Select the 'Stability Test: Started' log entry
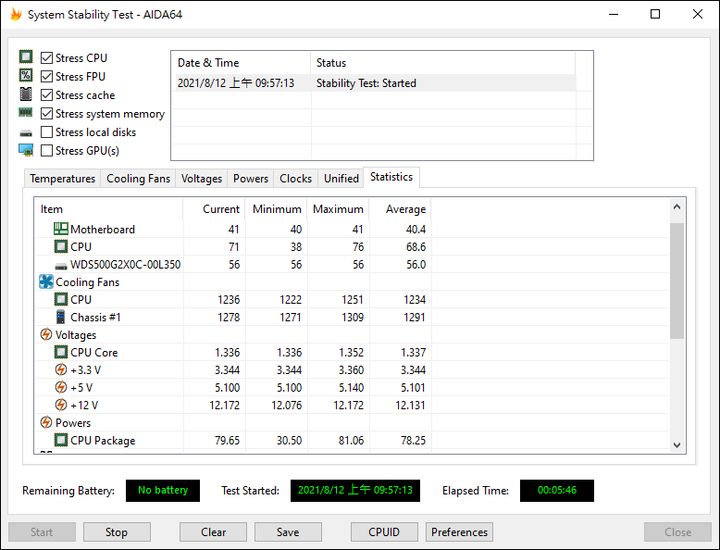The image size is (720, 550). tap(366, 83)
